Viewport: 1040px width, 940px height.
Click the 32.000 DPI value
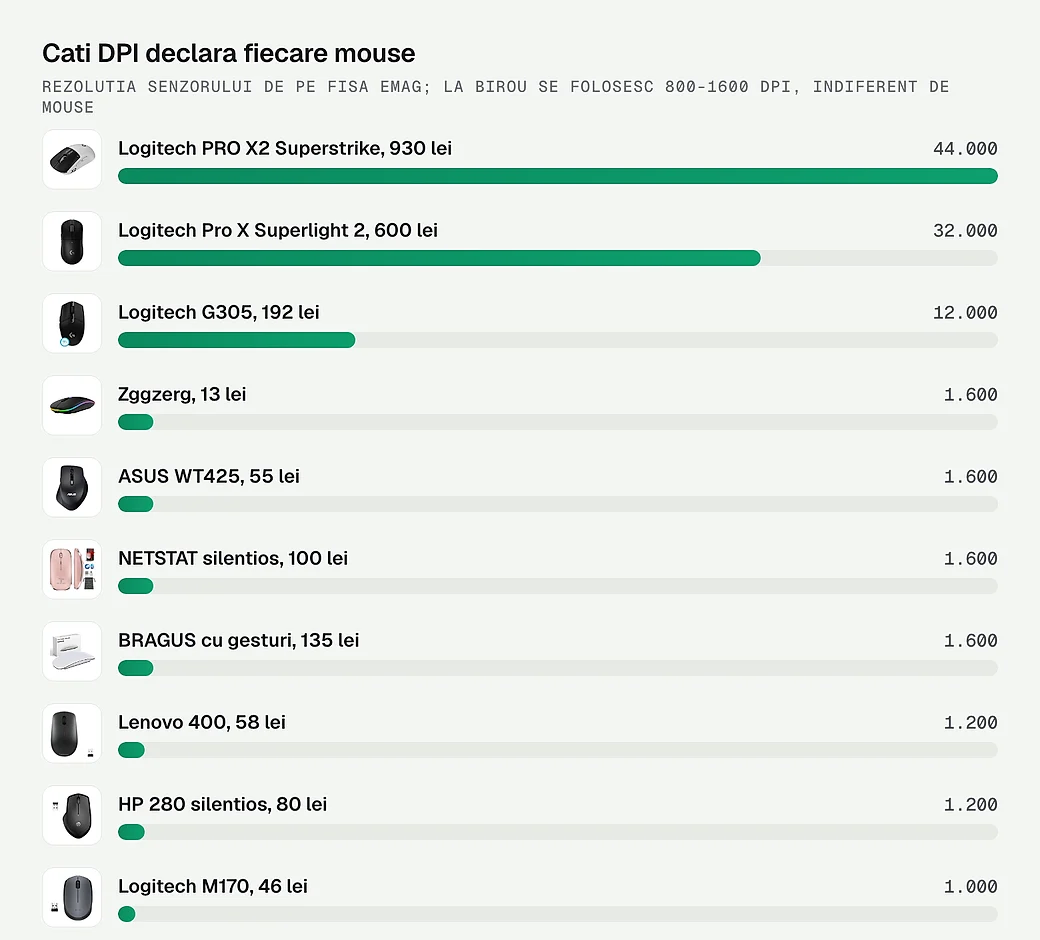tap(965, 231)
